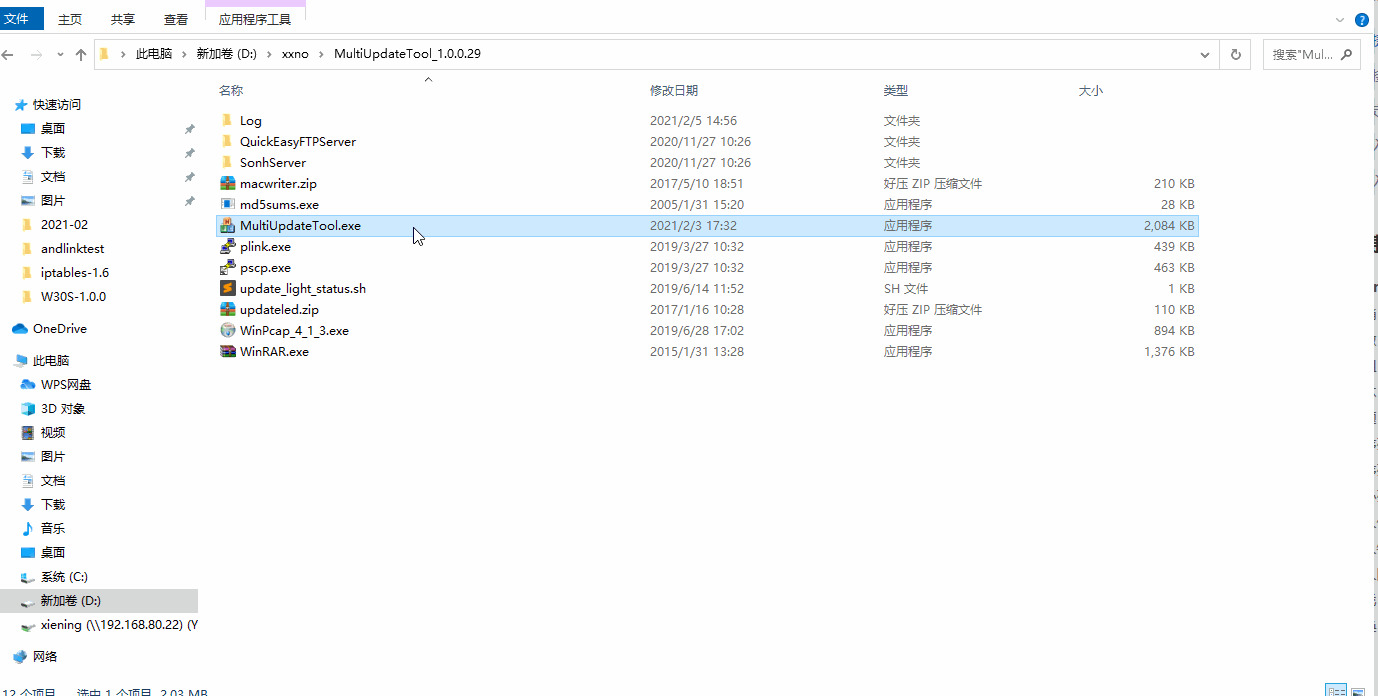Open 2021-02 folder in sidebar
Viewport: 1378px width, 696px height.
point(64,225)
